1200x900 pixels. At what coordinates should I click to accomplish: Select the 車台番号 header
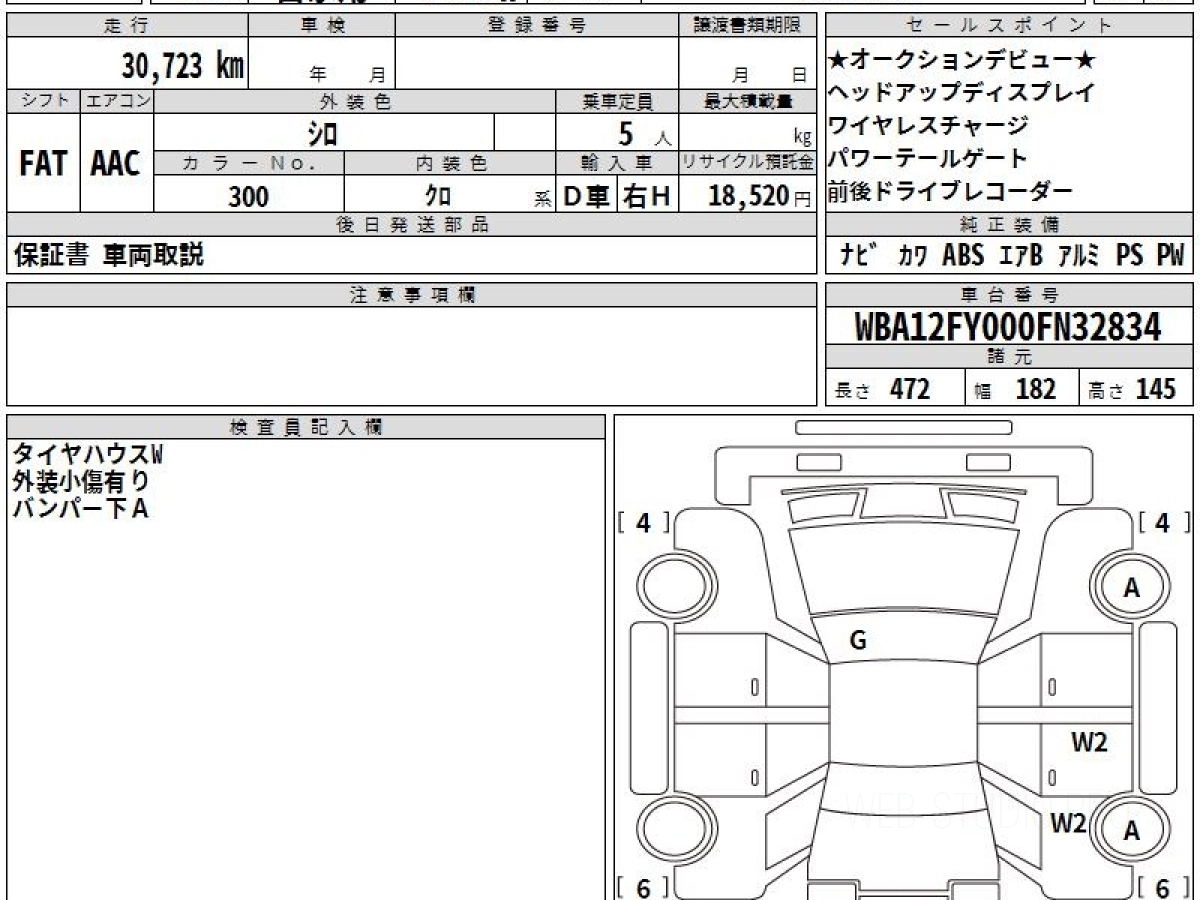click(x=1010, y=295)
